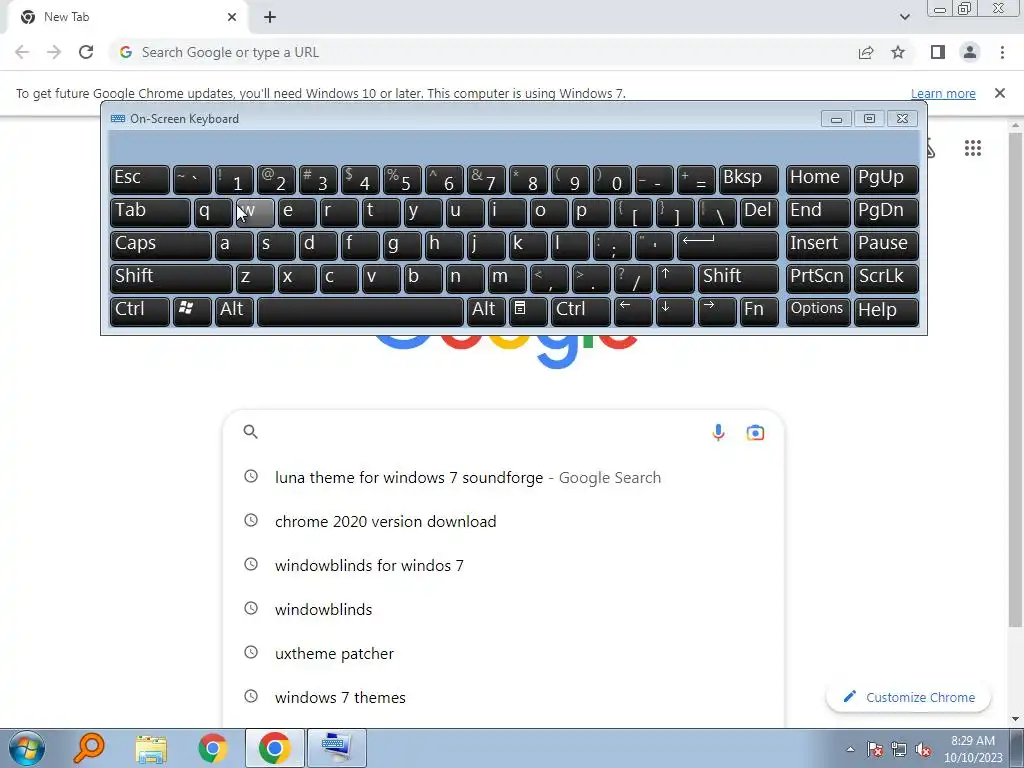Toggle right Alt key on keyboard
The image size is (1024, 768).
point(486,311)
